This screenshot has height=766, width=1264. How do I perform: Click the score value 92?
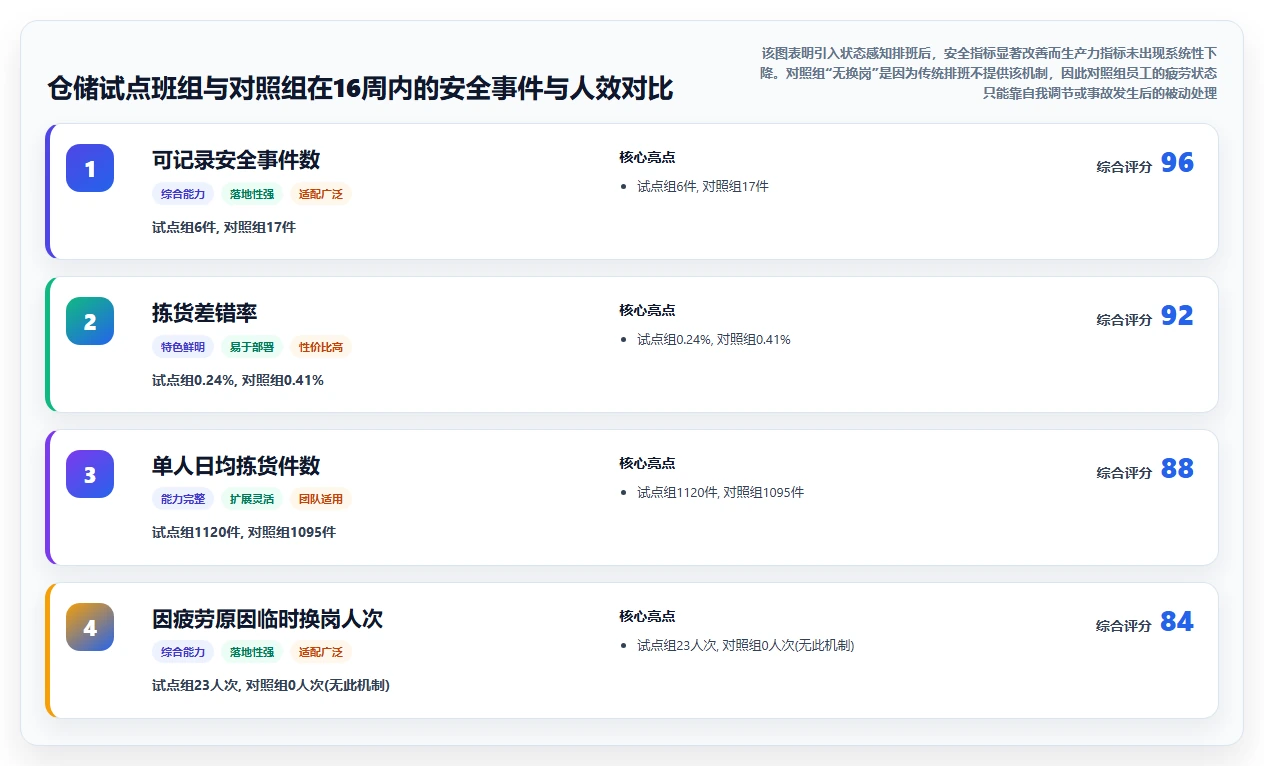1177,316
